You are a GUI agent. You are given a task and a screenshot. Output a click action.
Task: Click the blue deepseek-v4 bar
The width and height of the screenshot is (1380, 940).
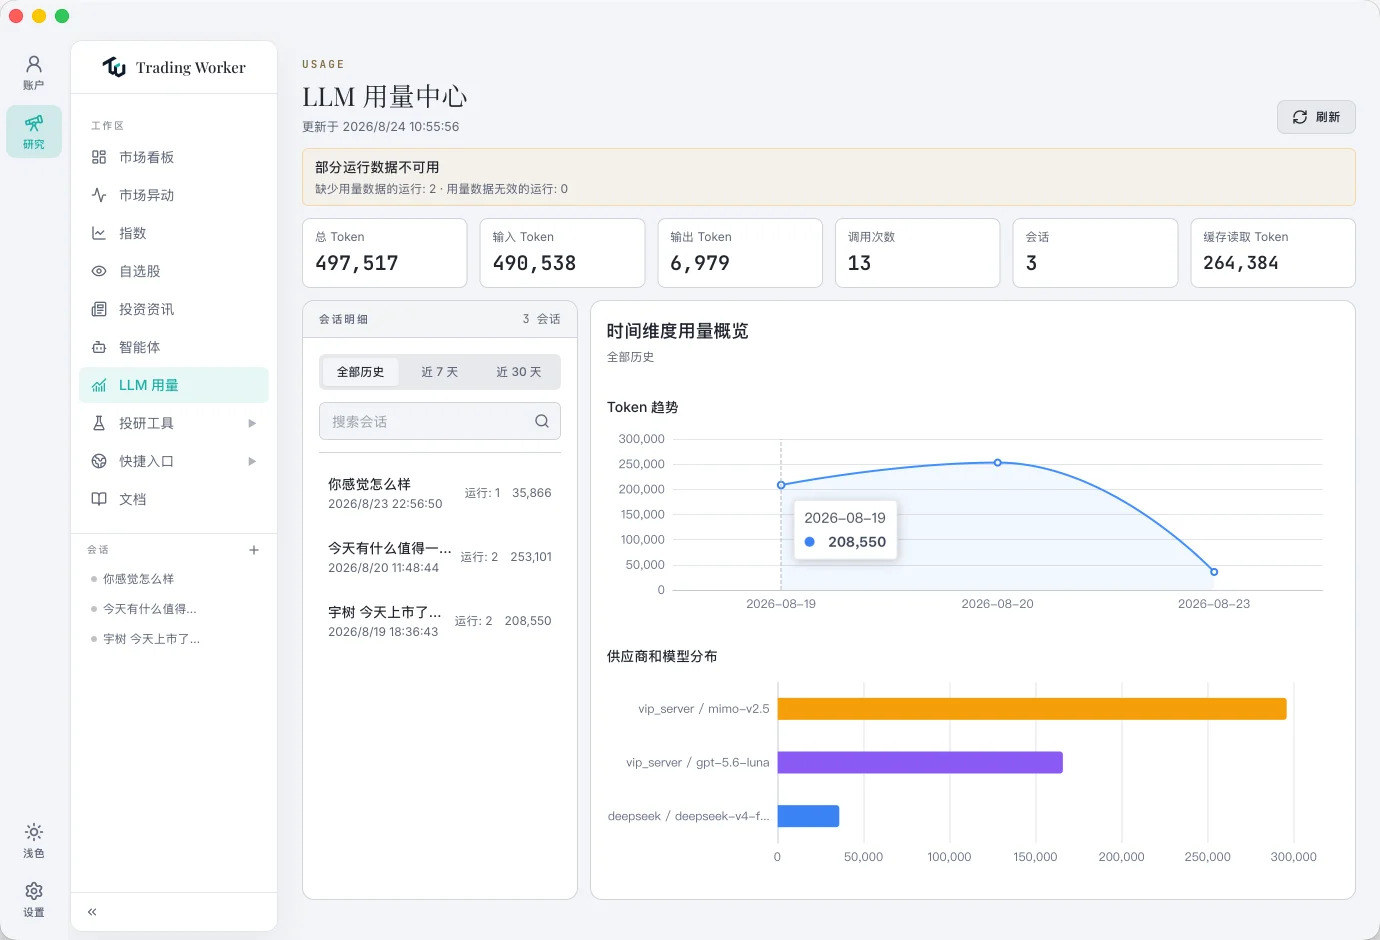click(808, 816)
